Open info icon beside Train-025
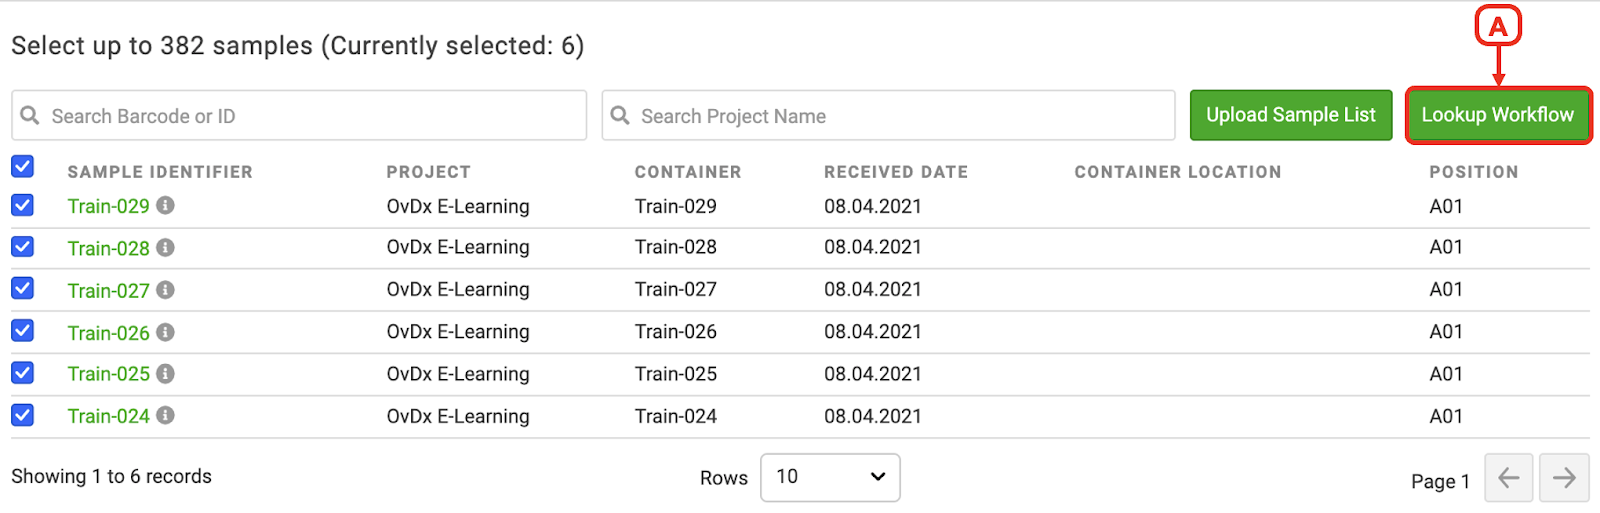The image size is (1600, 513). [x=166, y=373]
